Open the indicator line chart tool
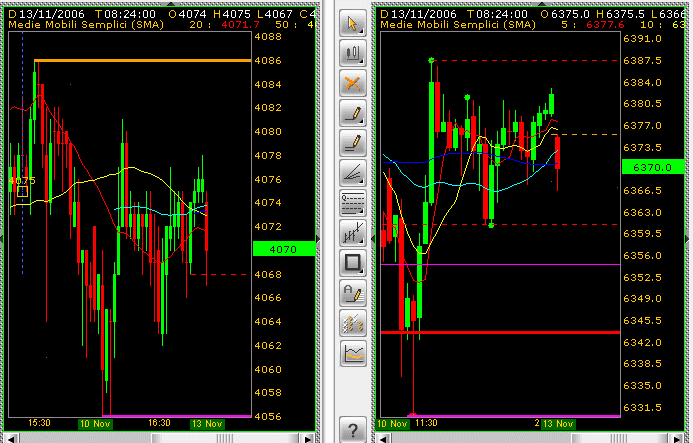 coord(352,353)
